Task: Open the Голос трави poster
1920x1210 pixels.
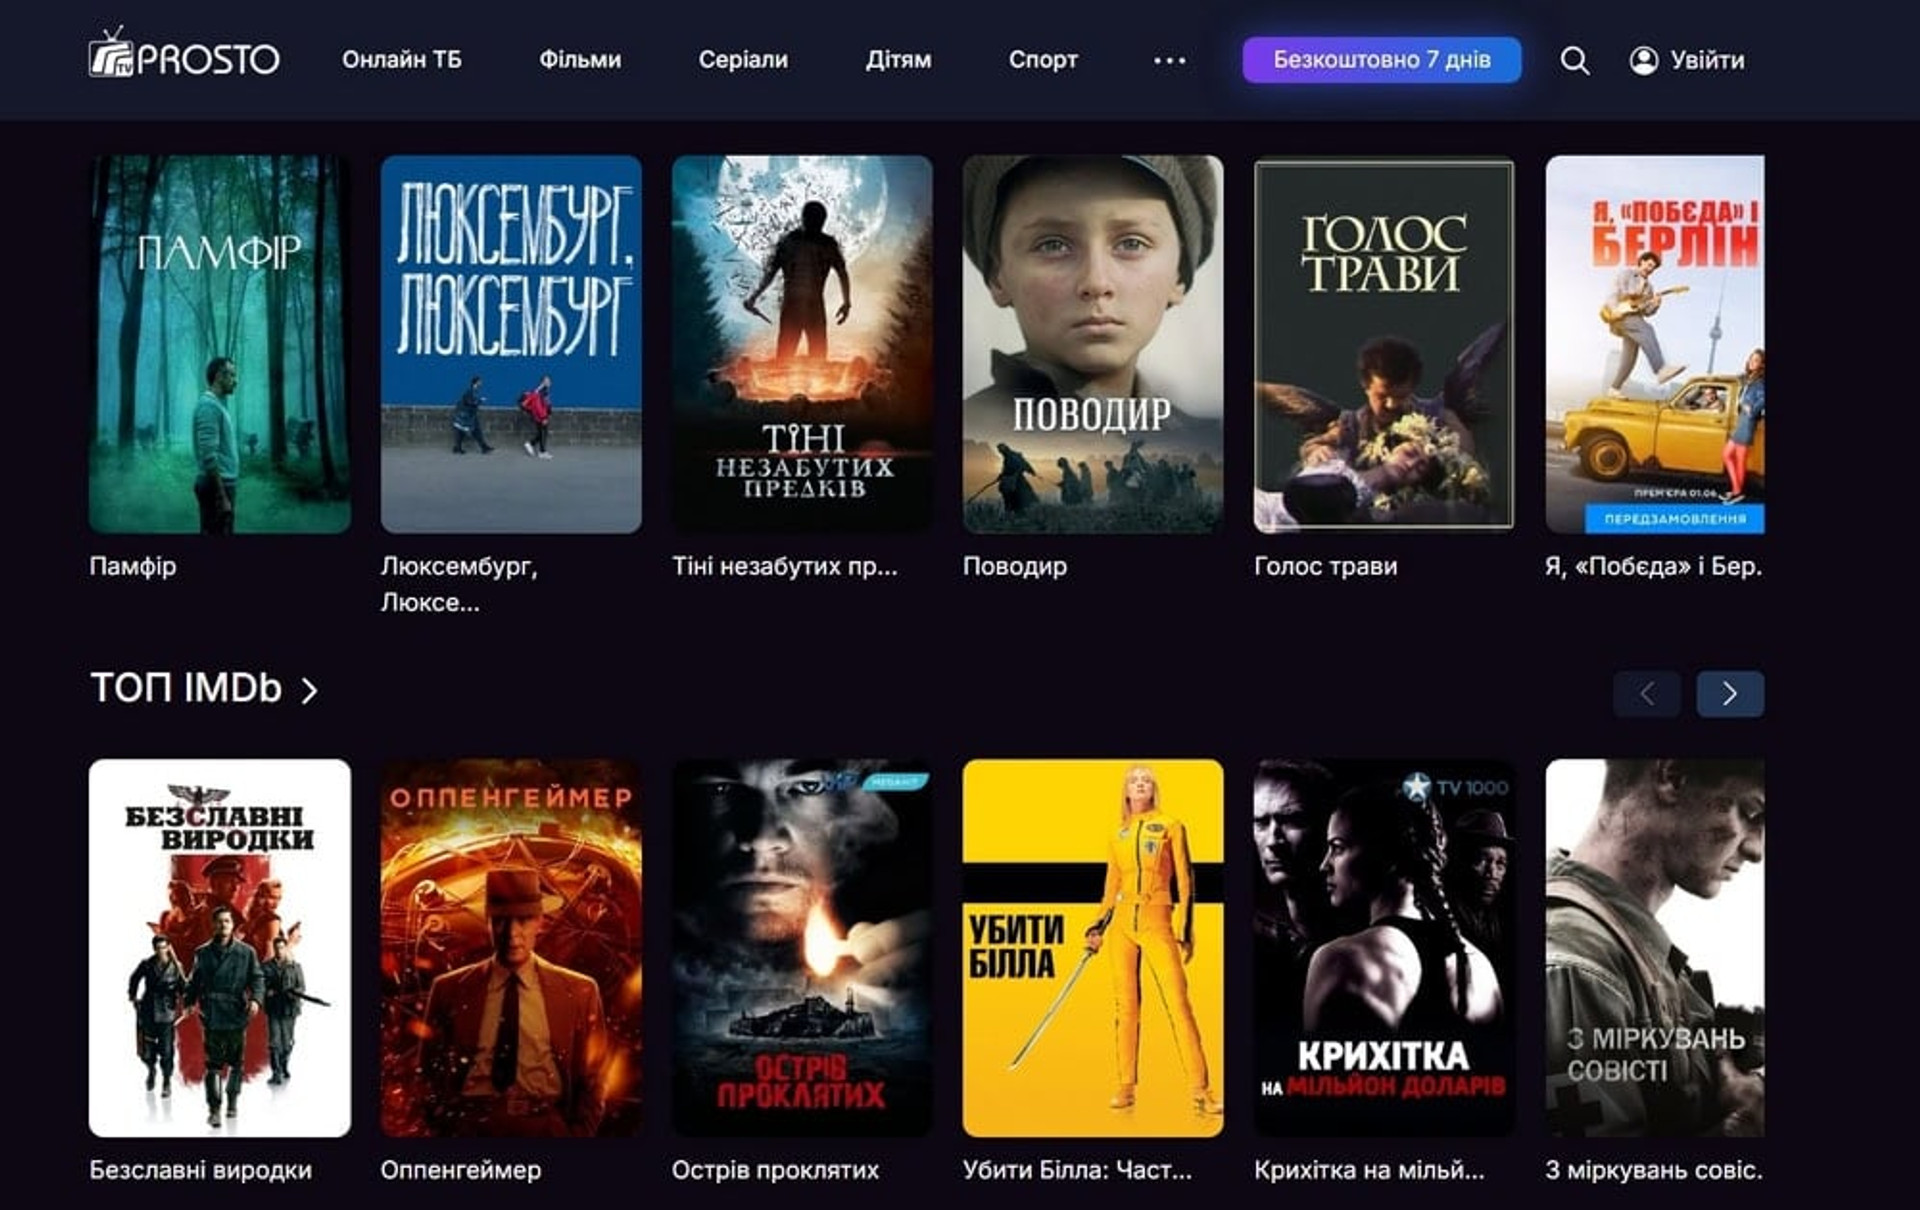Action: 1384,344
